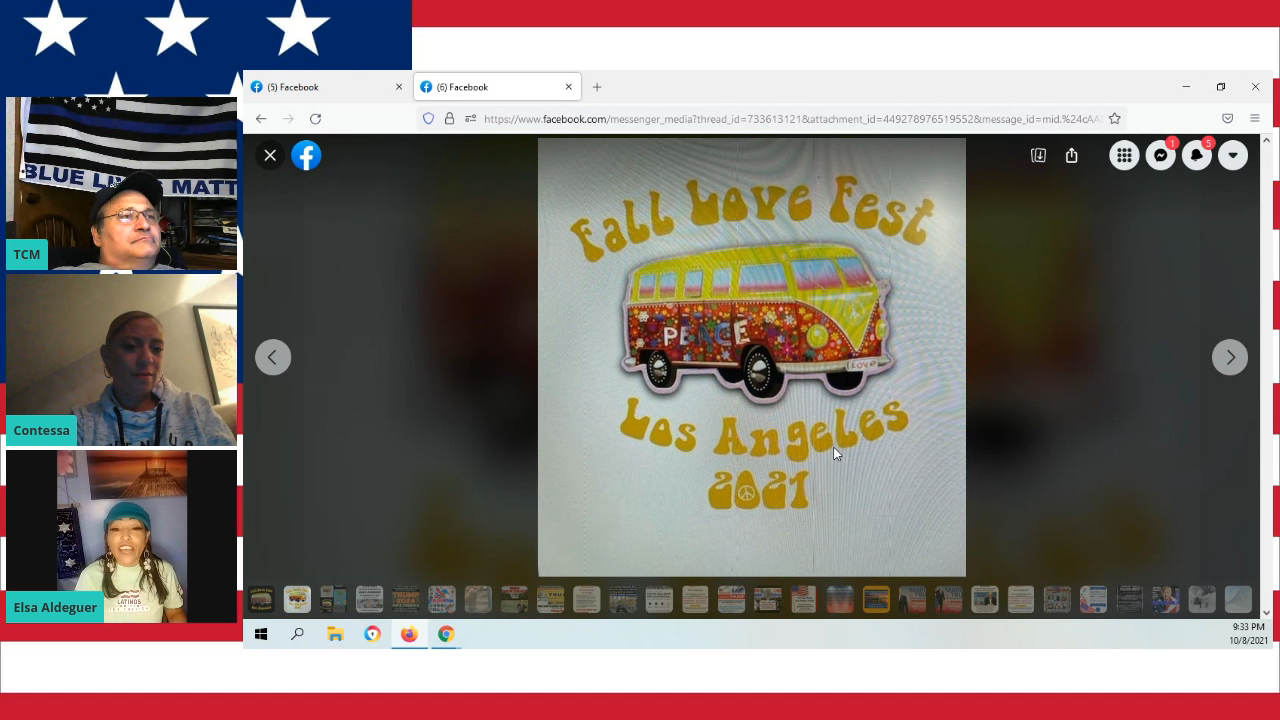This screenshot has width=1280, height=720.
Task: Reload the current page
Action: pyautogui.click(x=315, y=119)
